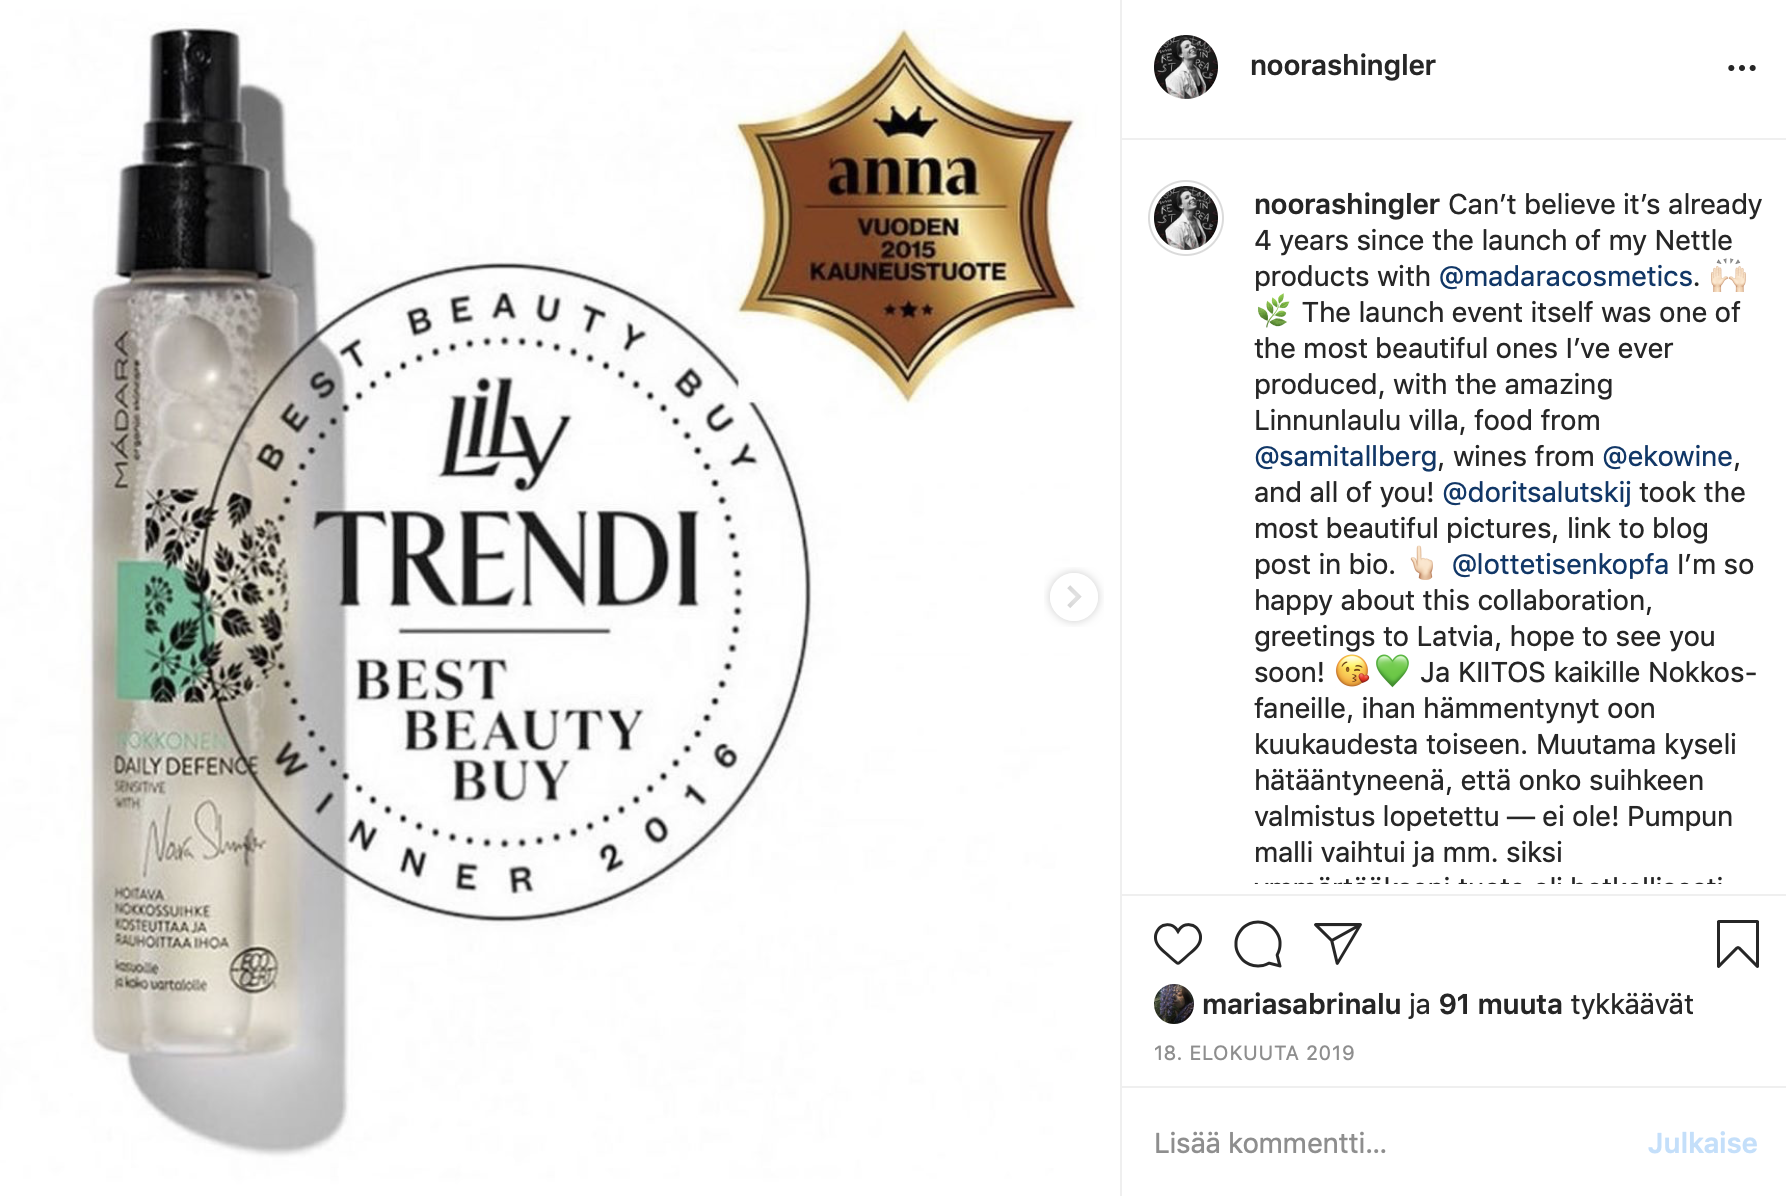Viewport: 1786px width, 1196px height.
Task: Open comments with the speech bubble icon
Action: pyautogui.click(x=1257, y=944)
